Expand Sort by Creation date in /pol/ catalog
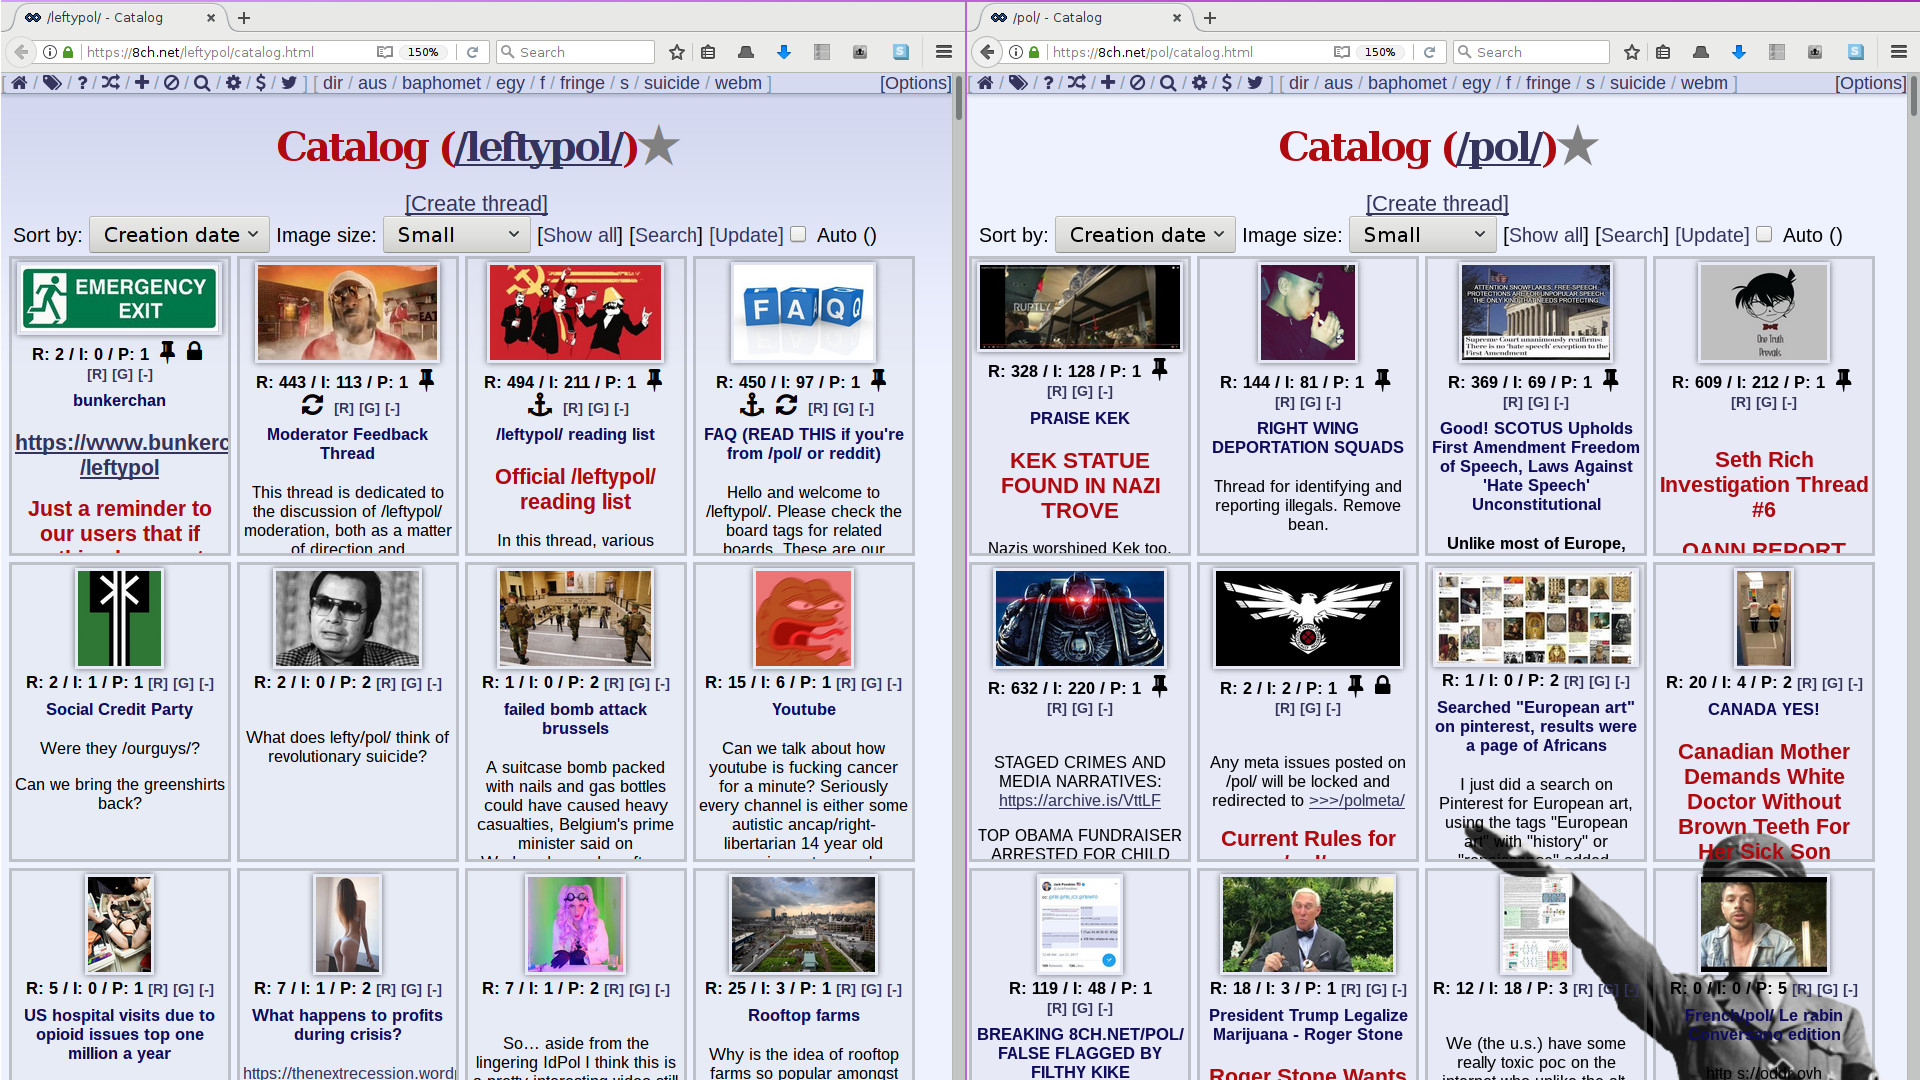Image resolution: width=1920 pixels, height=1080 pixels. (x=1145, y=235)
